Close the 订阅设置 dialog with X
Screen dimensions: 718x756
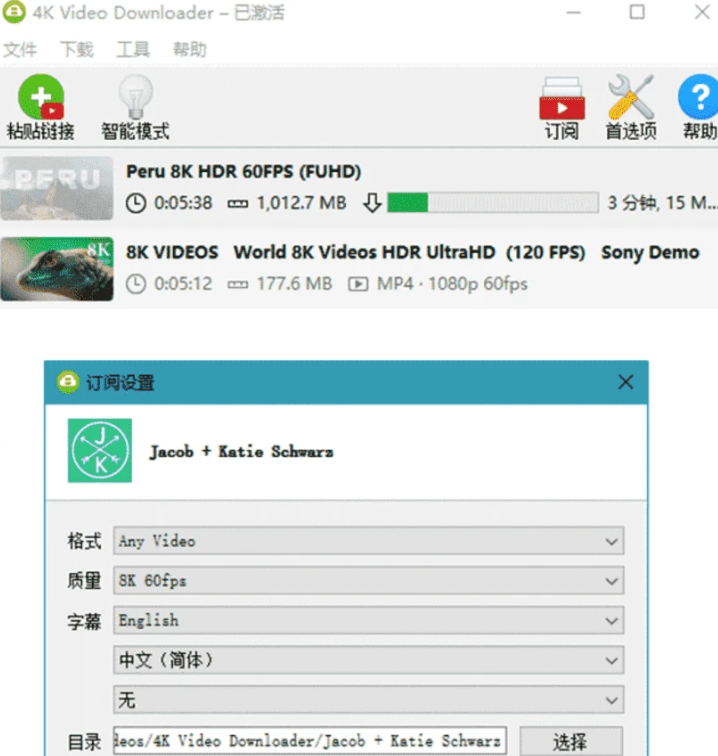[625, 382]
